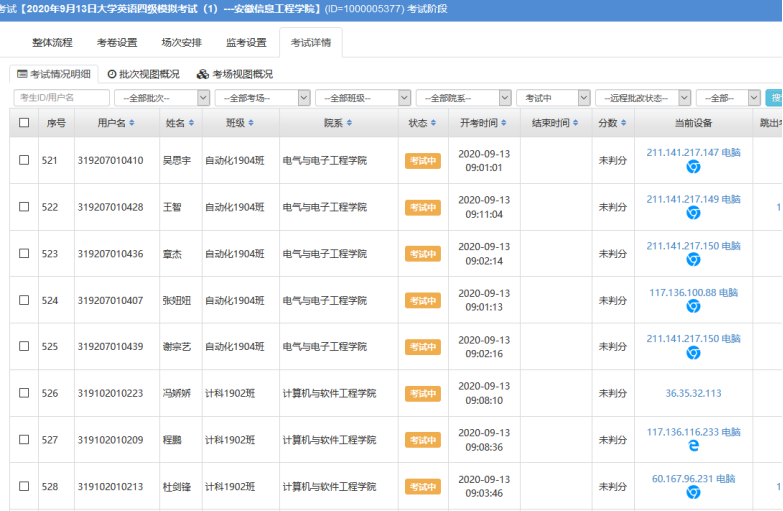This screenshot has height=511, width=783.
Task: Click sort icon beside 状态 header
Action: tap(434, 123)
